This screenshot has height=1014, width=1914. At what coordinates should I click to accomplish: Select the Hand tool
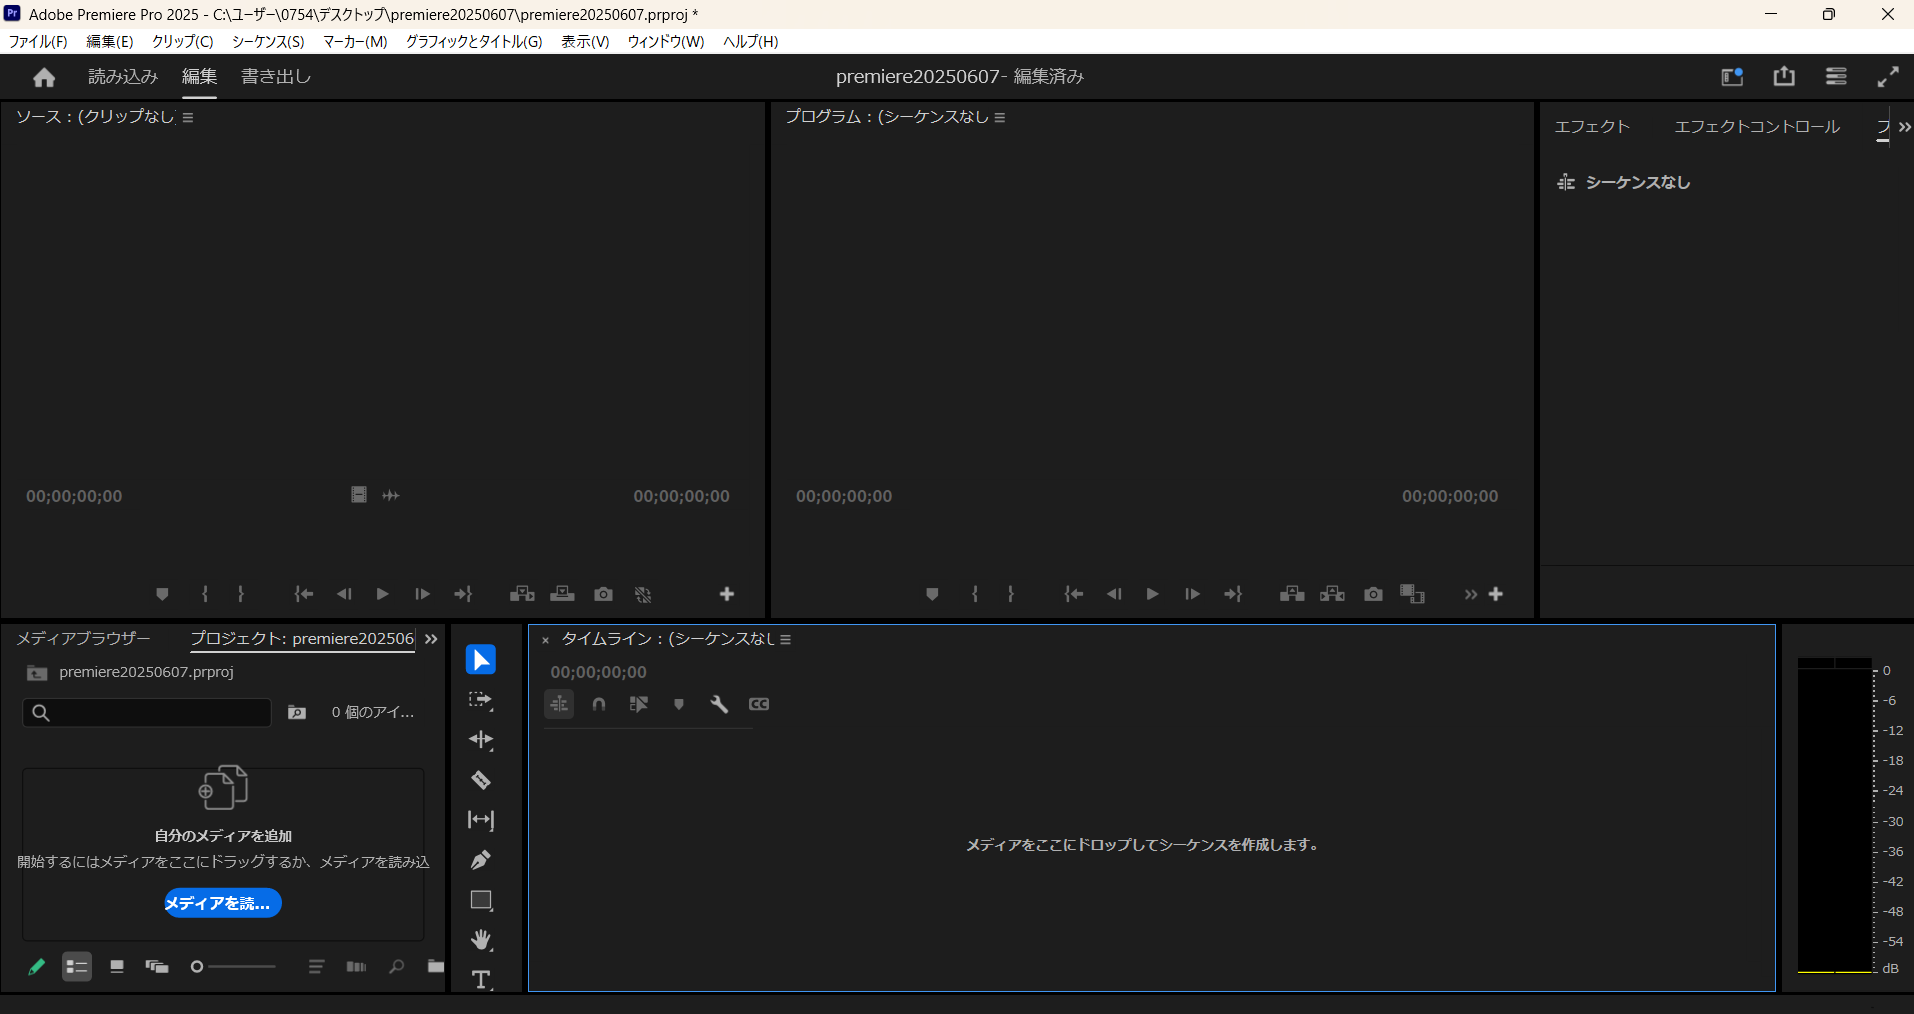[481, 940]
